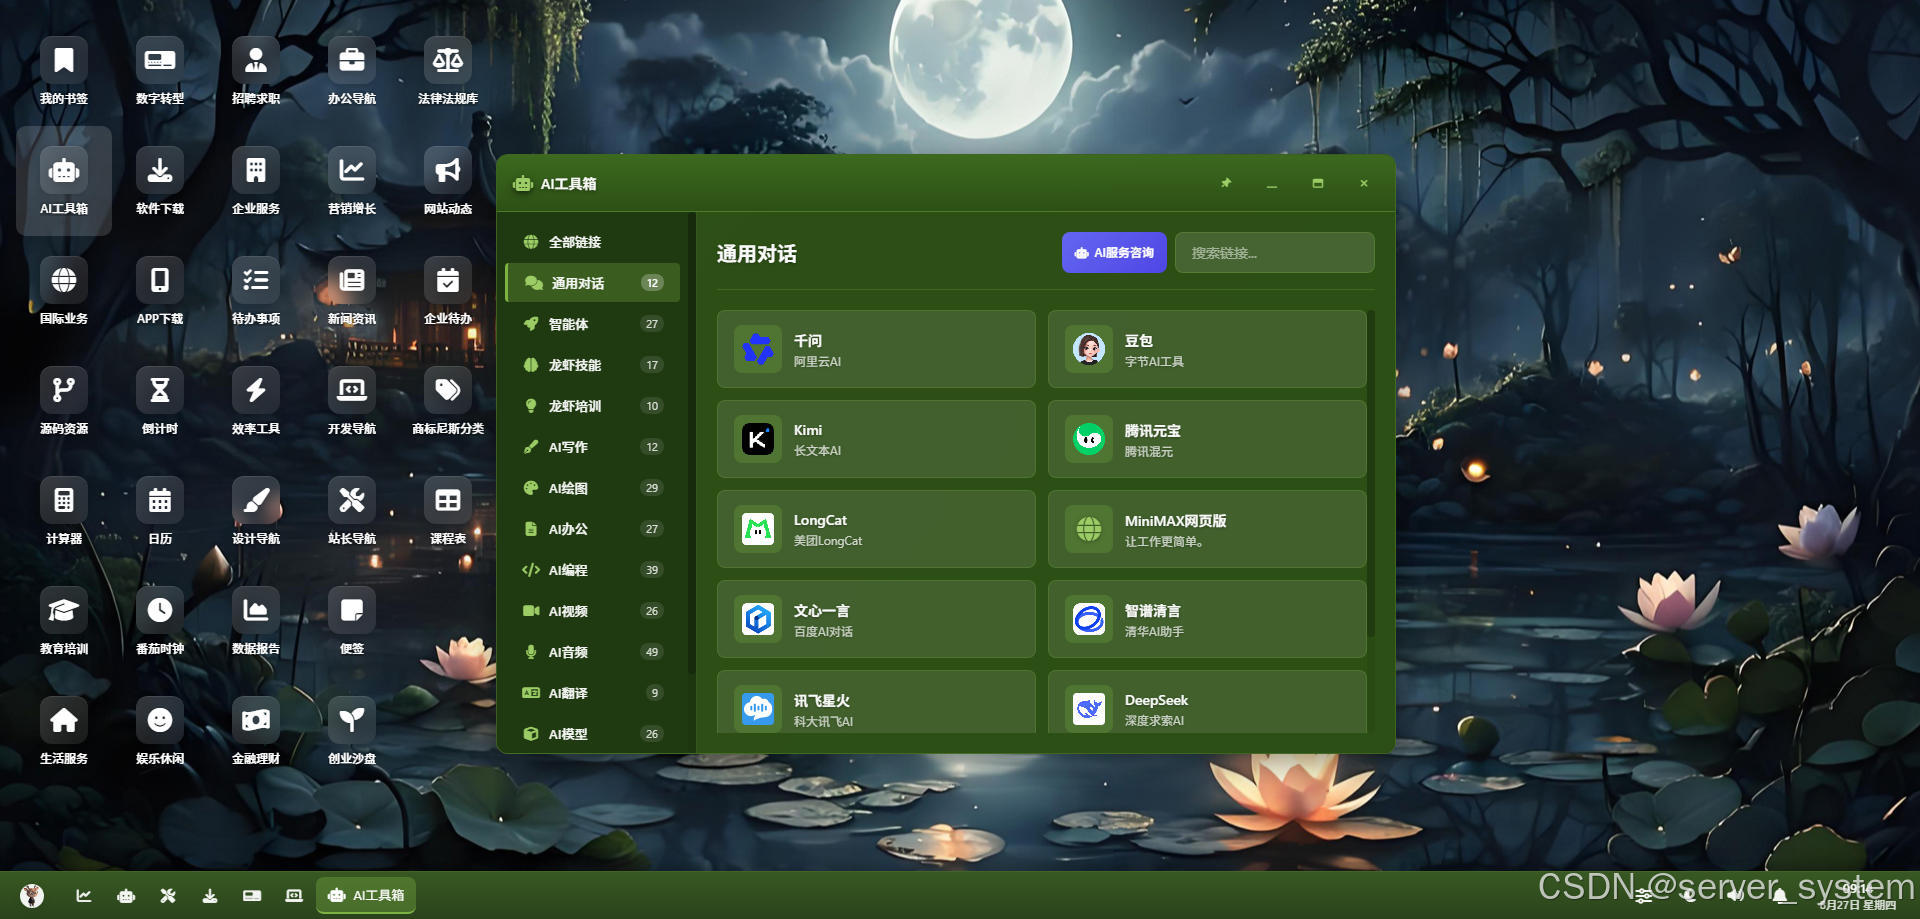Open the MiniMAX网页版 card
Viewport: 1920px width, 919px height.
click(1207, 529)
